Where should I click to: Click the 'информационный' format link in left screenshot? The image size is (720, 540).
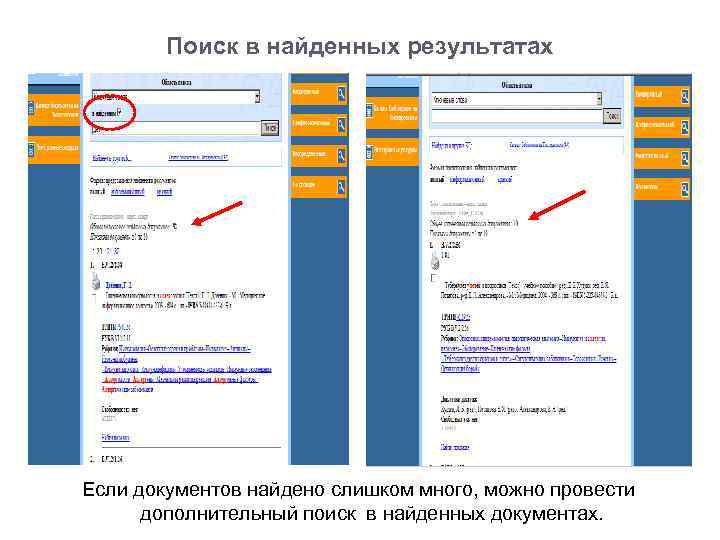[x=128, y=191]
